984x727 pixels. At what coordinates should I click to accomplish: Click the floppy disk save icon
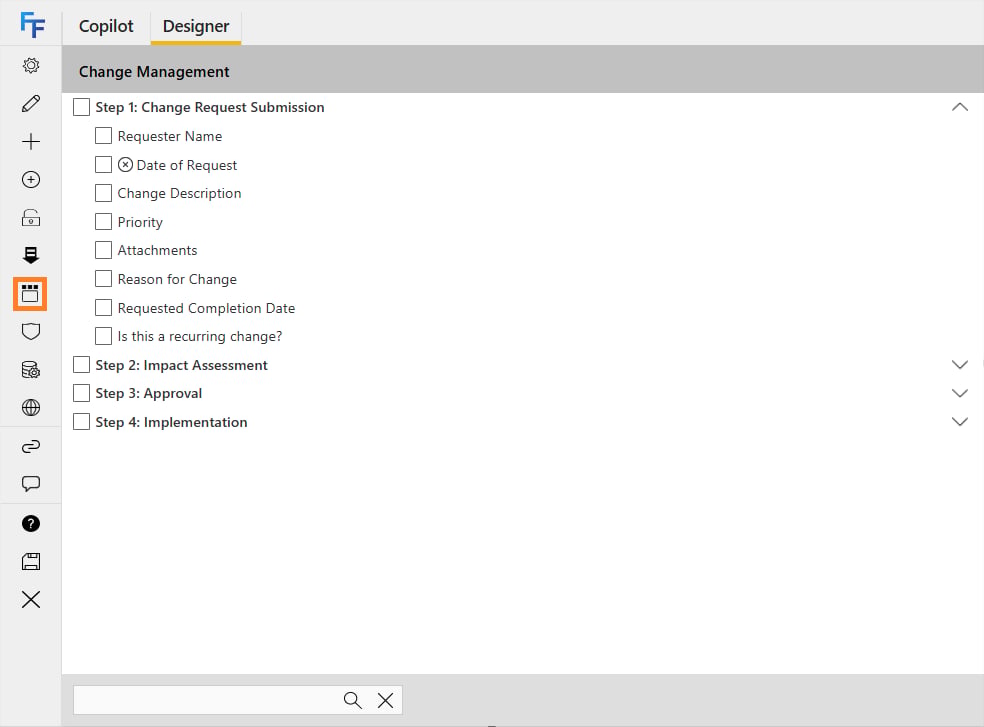pos(31,561)
